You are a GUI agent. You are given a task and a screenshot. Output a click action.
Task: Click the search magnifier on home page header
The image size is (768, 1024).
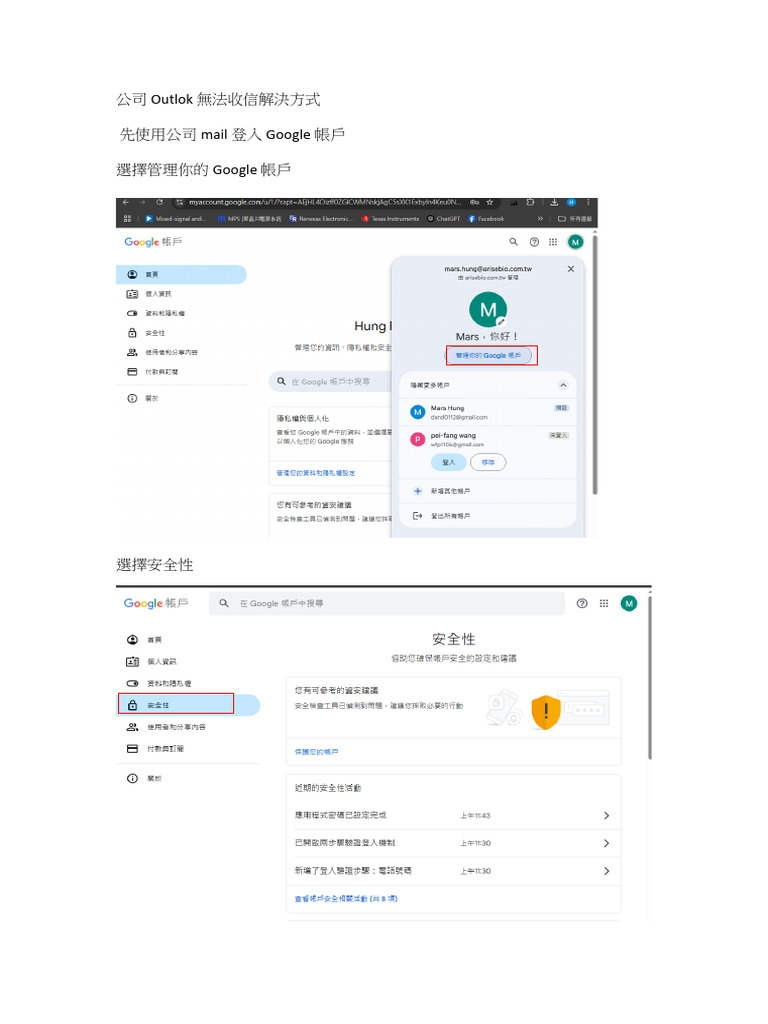pyautogui.click(x=514, y=242)
